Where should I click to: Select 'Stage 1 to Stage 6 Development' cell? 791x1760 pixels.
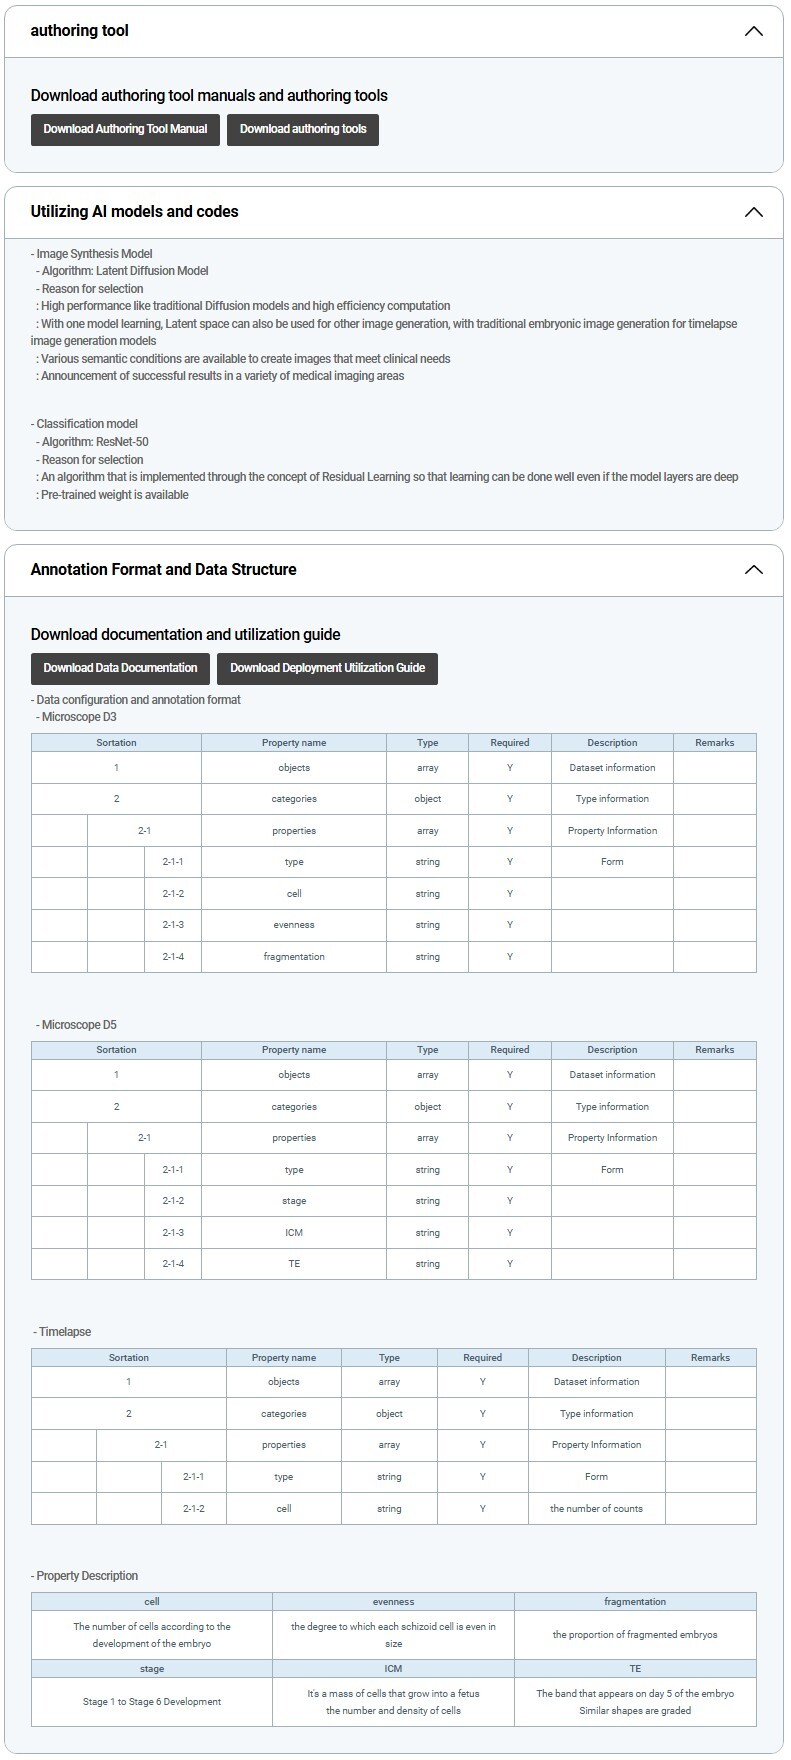pyautogui.click(x=152, y=1702)
